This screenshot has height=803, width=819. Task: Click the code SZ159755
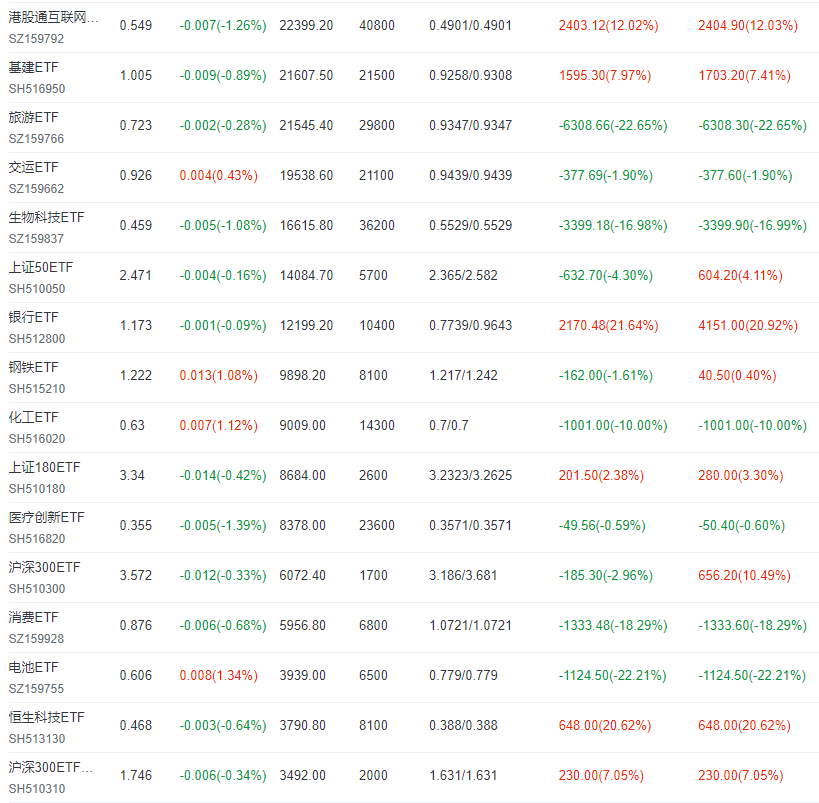36,689
